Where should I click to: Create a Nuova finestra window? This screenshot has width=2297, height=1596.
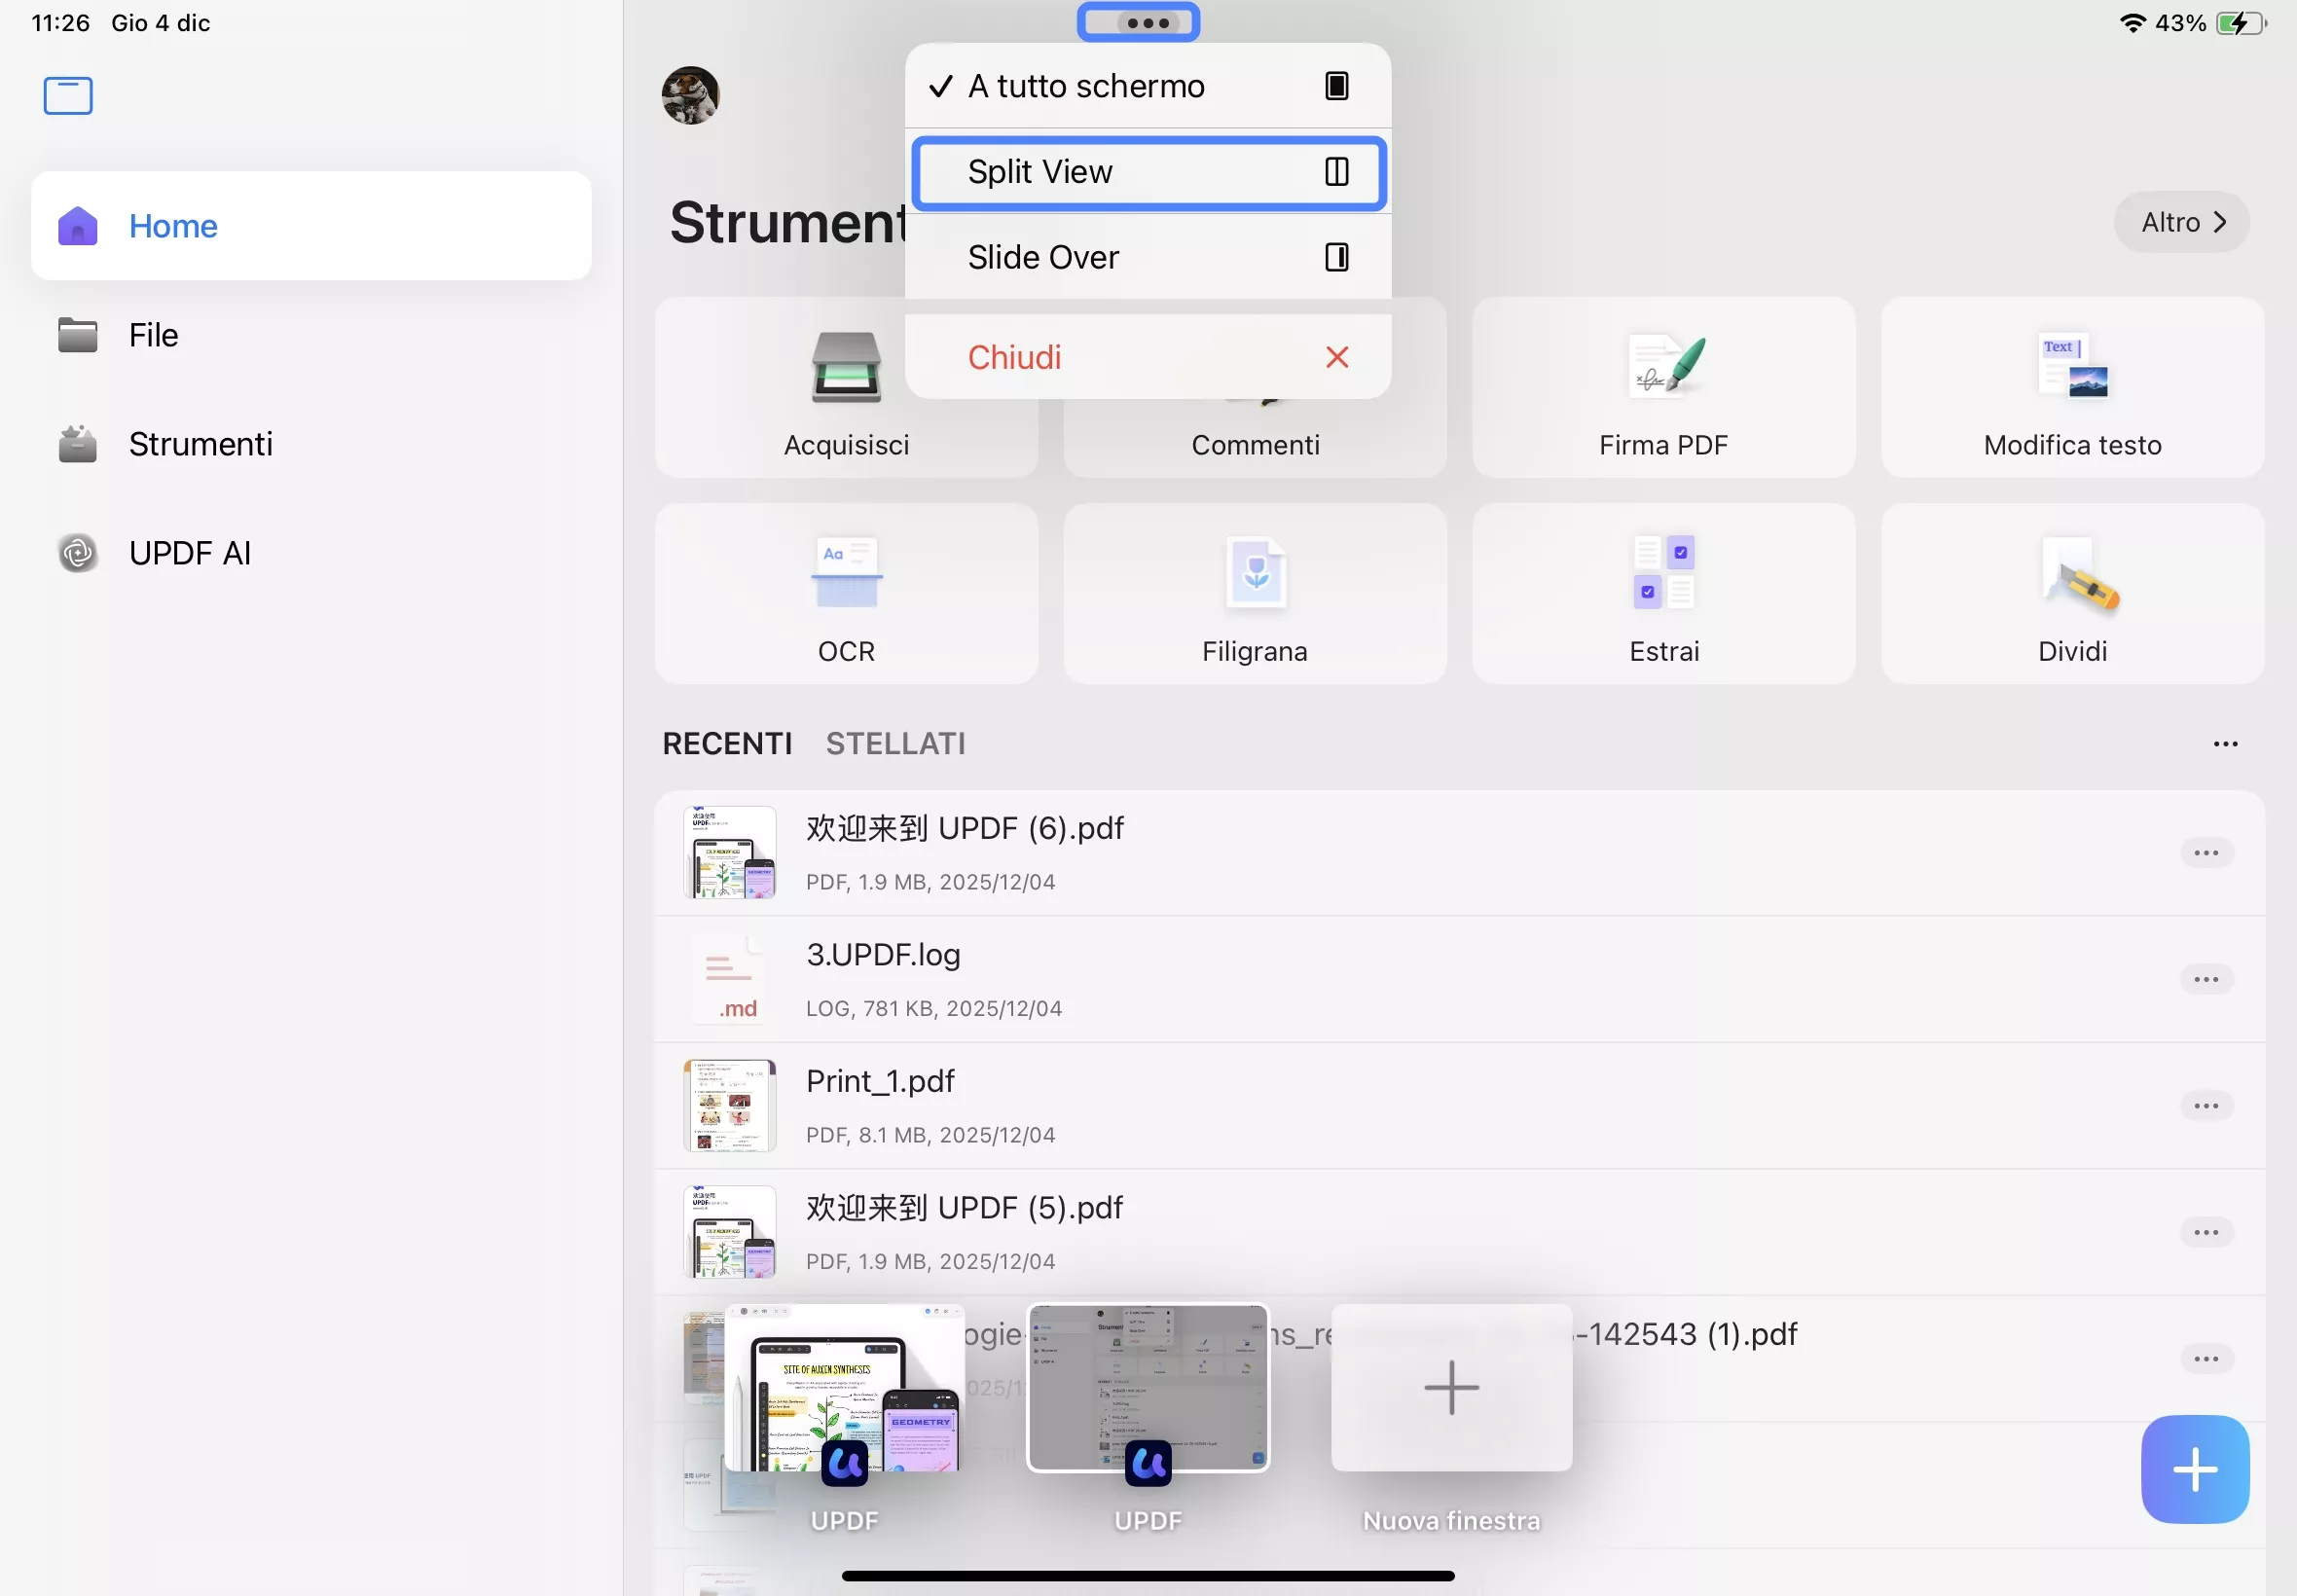[1450, 1390]
